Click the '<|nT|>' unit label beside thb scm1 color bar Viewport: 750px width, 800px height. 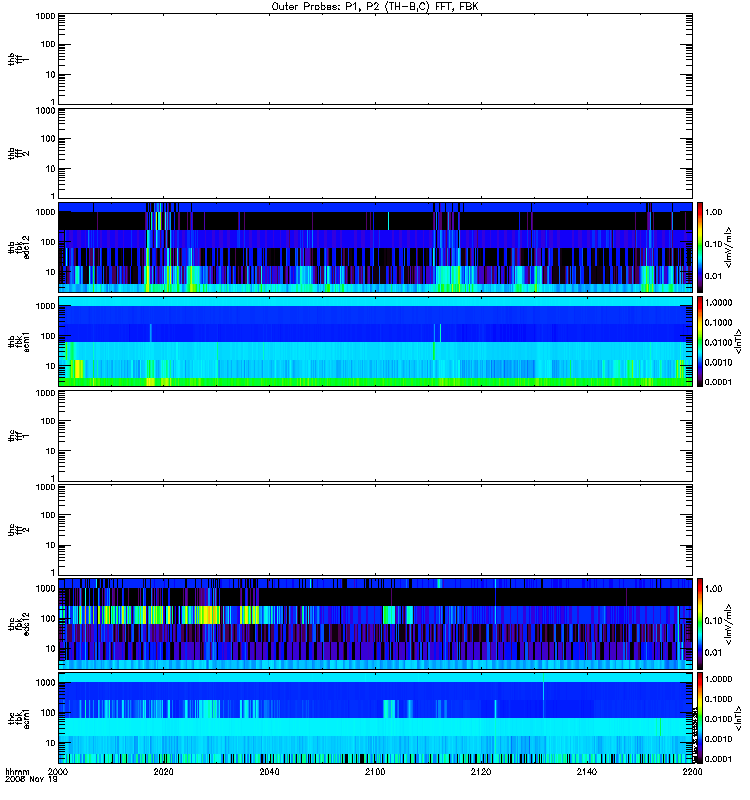coord(738,341)
